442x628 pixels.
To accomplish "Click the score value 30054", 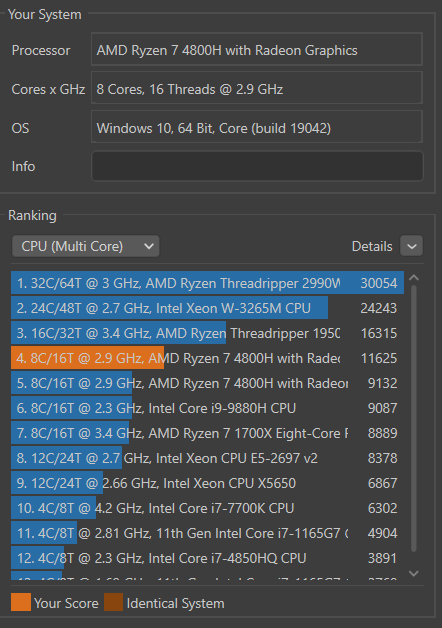I will point(379,283).
